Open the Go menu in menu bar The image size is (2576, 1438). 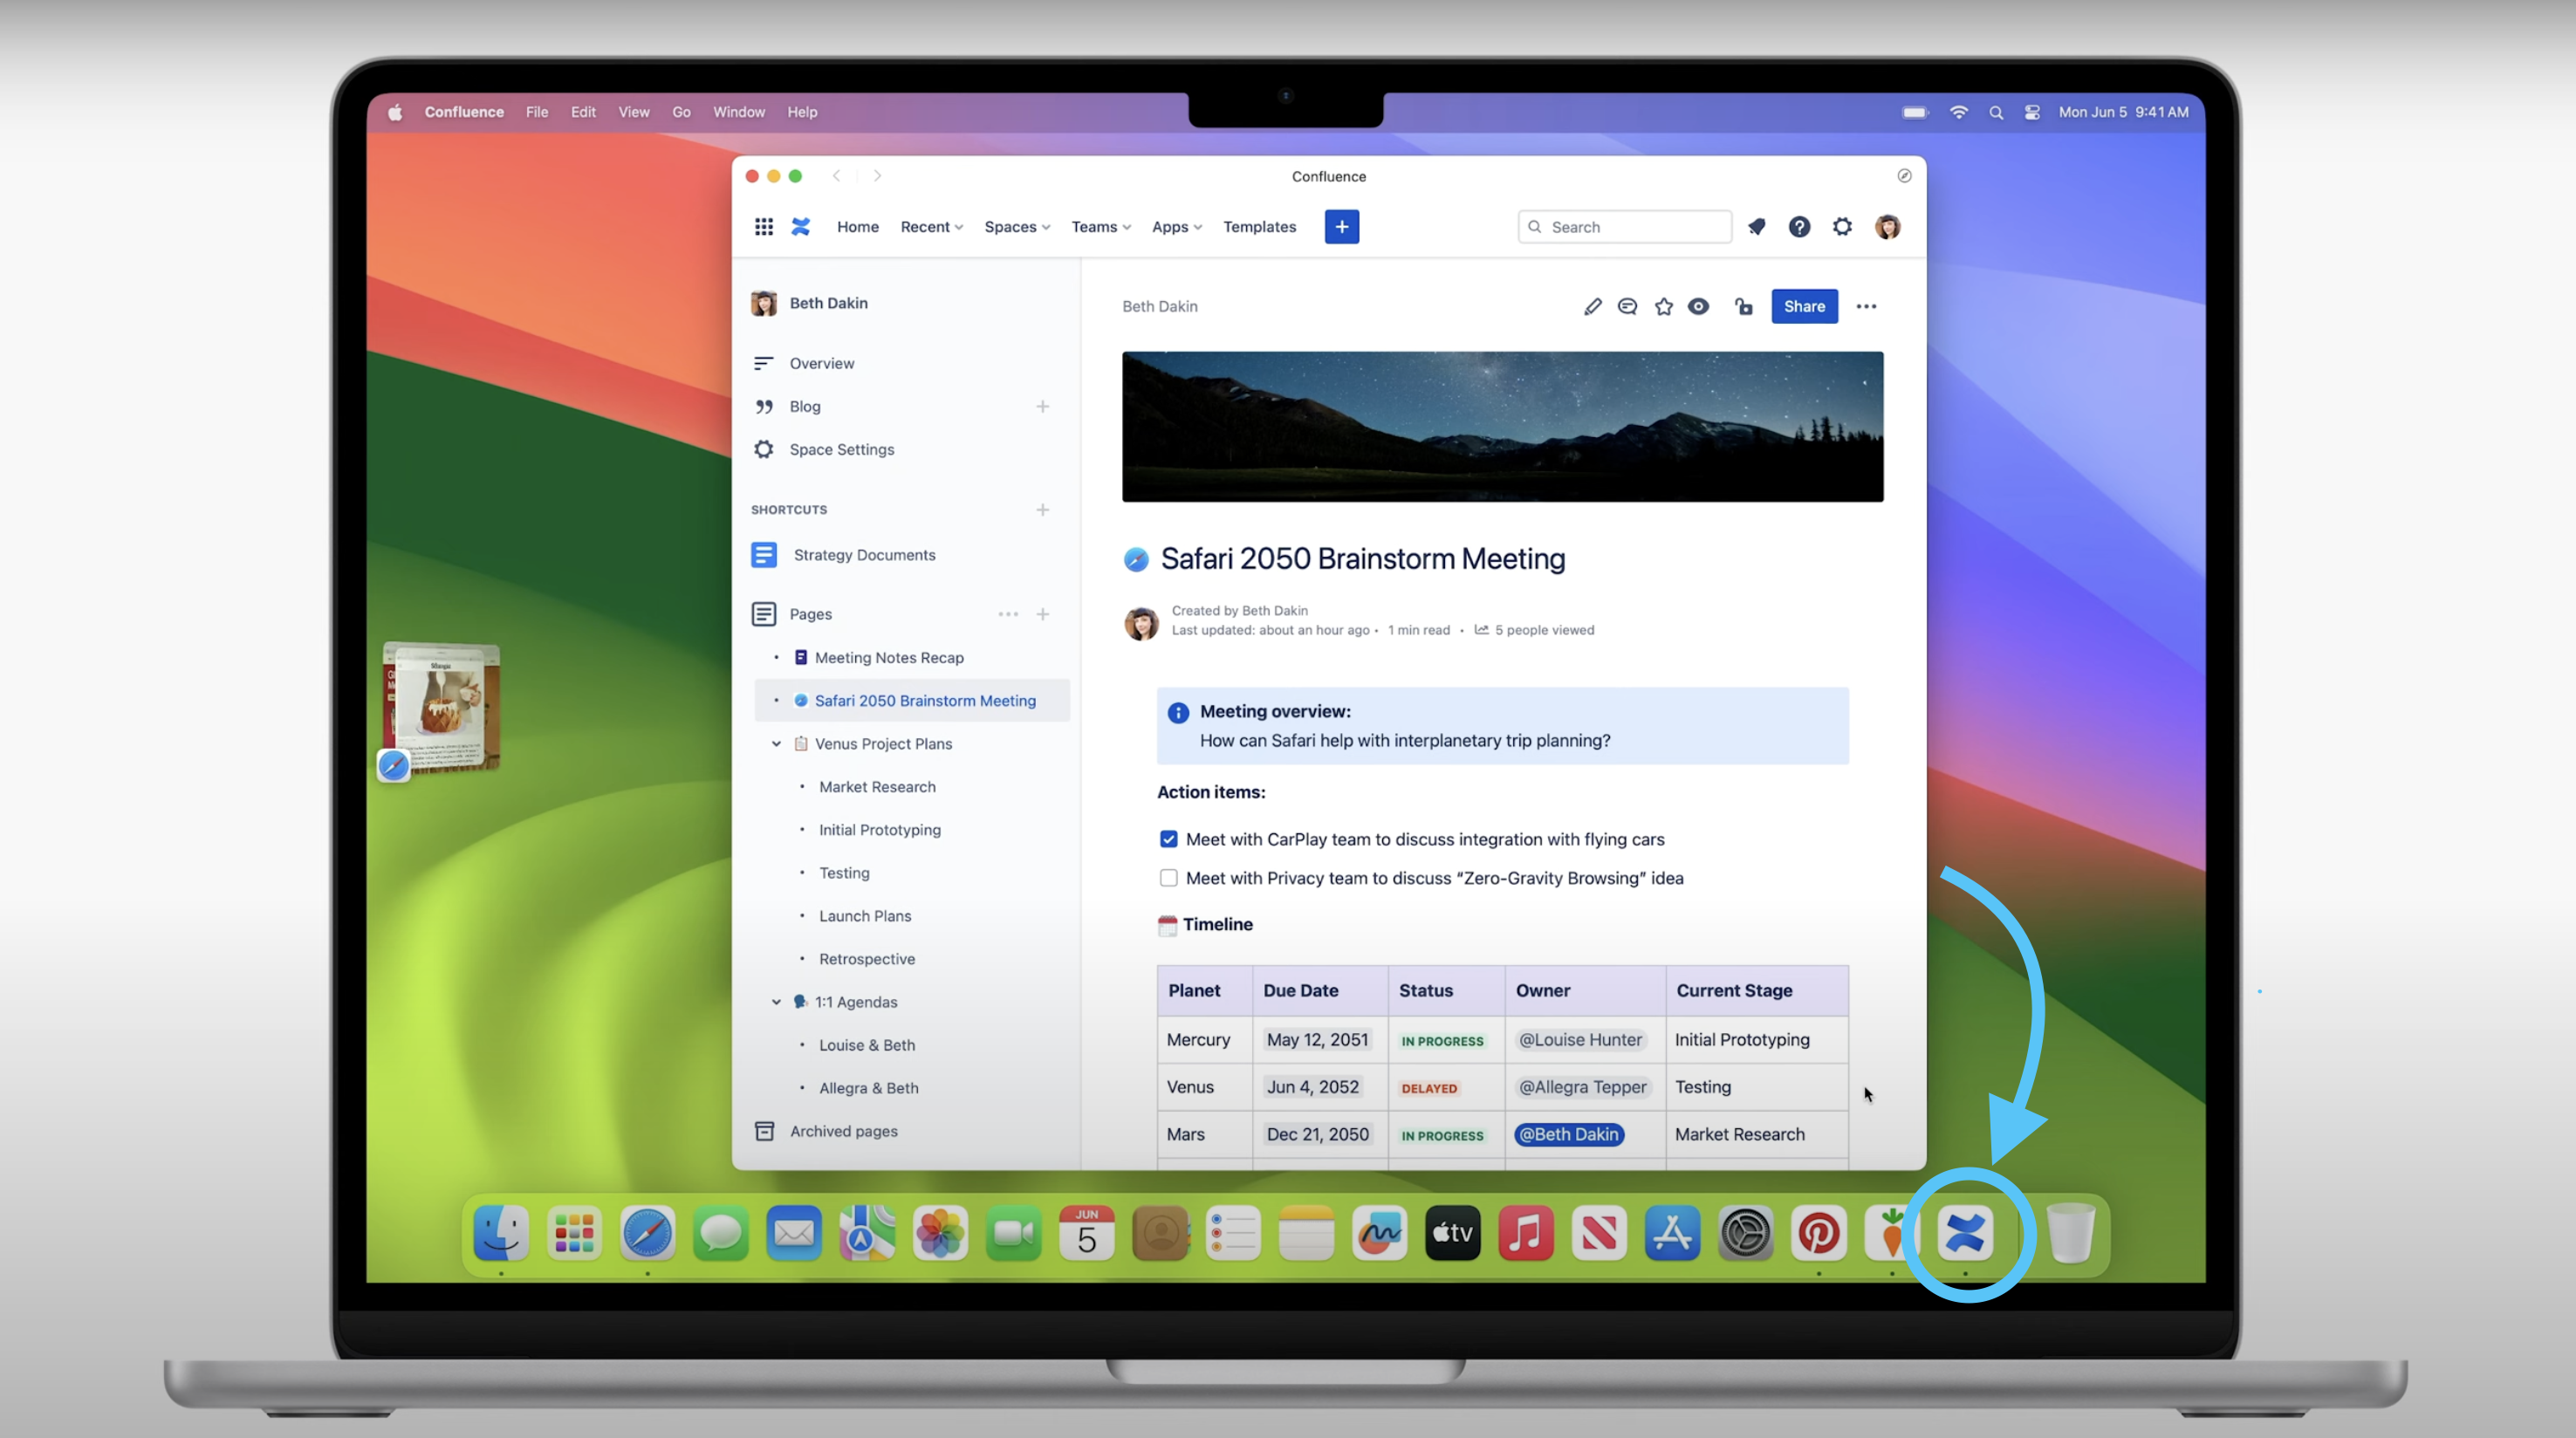(681, 112)
